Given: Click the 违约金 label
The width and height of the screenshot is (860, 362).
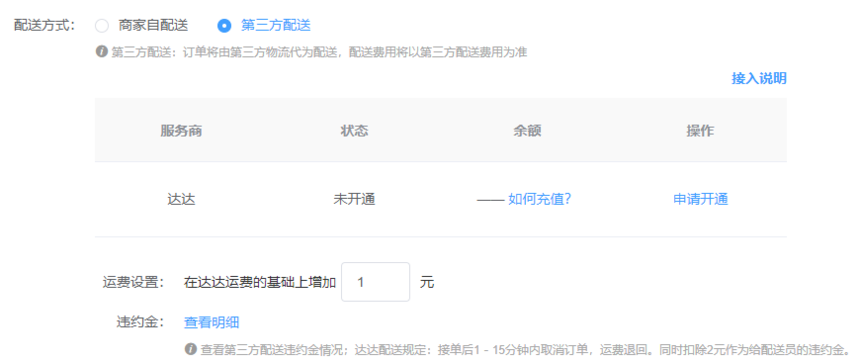Looking at the screenshot, I should (x=141, y=323).
